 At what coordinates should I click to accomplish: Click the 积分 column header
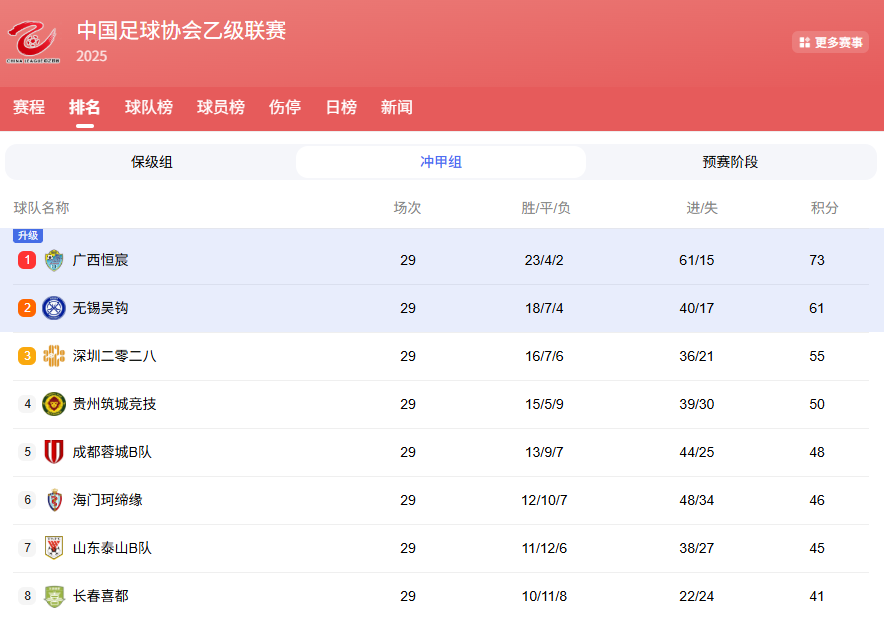point(825,208)
